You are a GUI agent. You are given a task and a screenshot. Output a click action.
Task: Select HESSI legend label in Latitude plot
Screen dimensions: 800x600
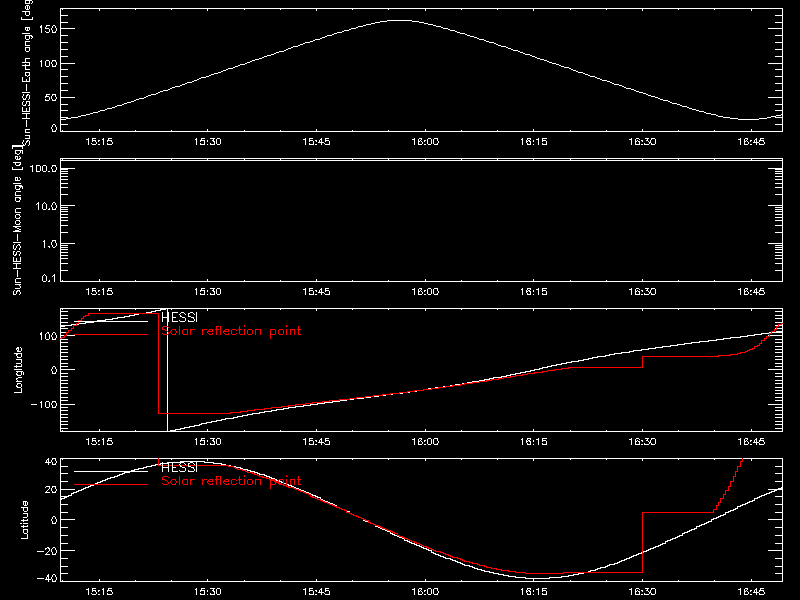point(180,467)
